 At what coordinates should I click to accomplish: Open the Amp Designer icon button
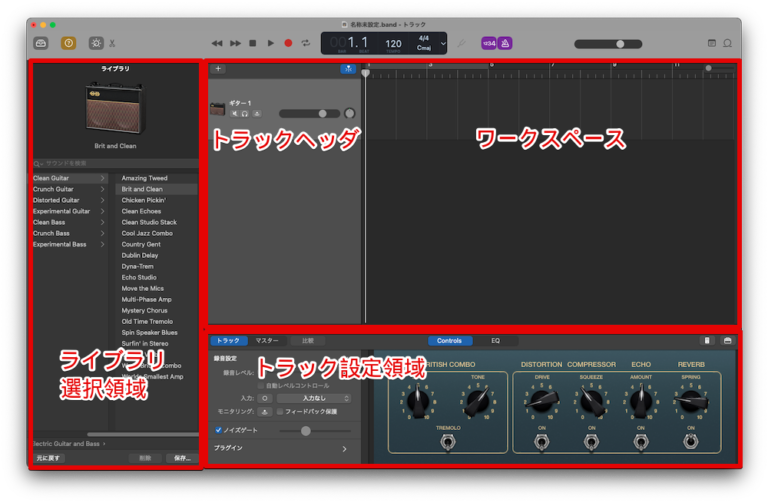click(x=707, y=340)
